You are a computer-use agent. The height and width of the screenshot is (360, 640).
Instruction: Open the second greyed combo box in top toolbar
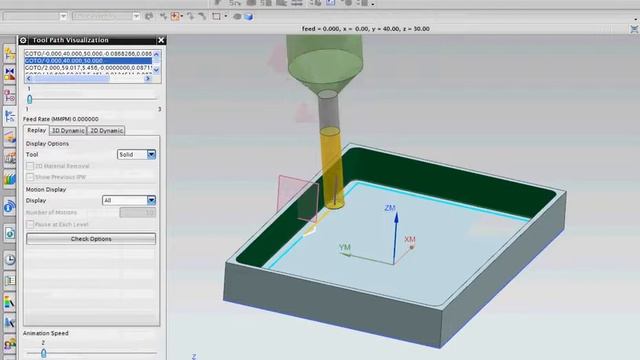tap(106, 16)
